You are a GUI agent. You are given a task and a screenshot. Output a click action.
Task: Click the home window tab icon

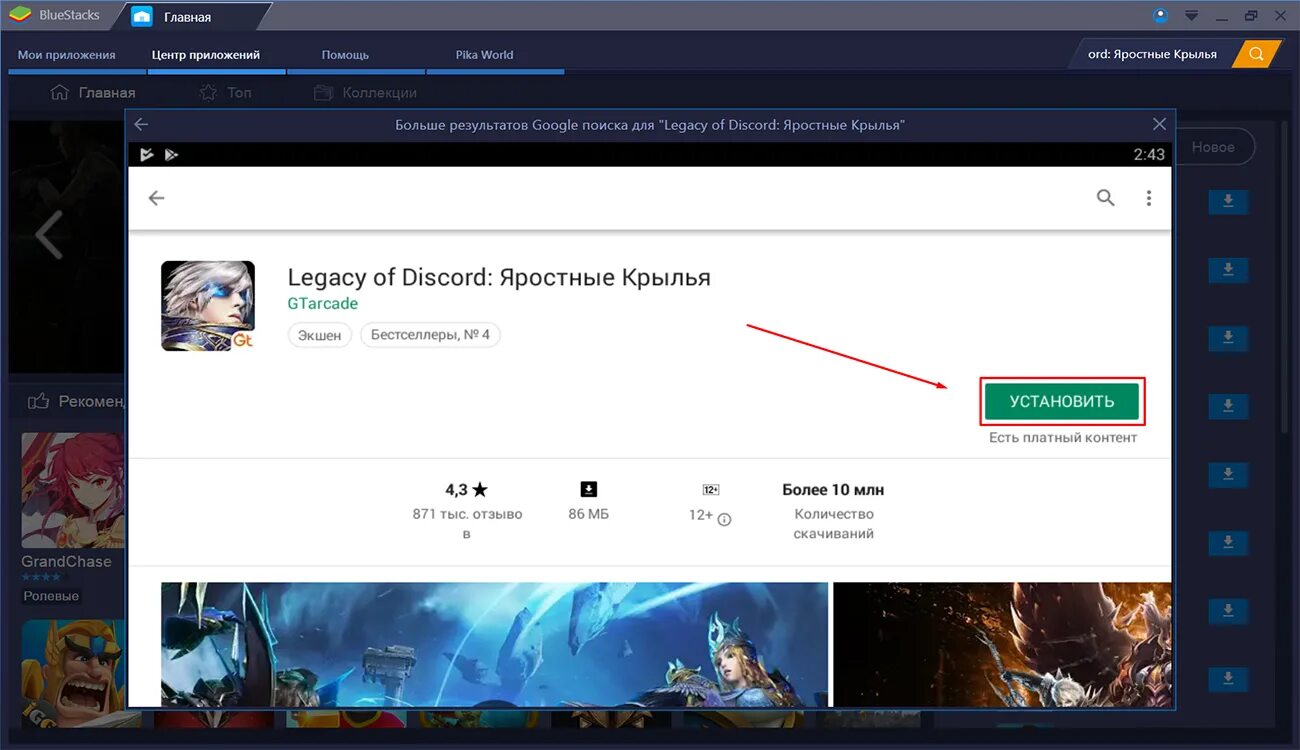click(x=142, y=17)
